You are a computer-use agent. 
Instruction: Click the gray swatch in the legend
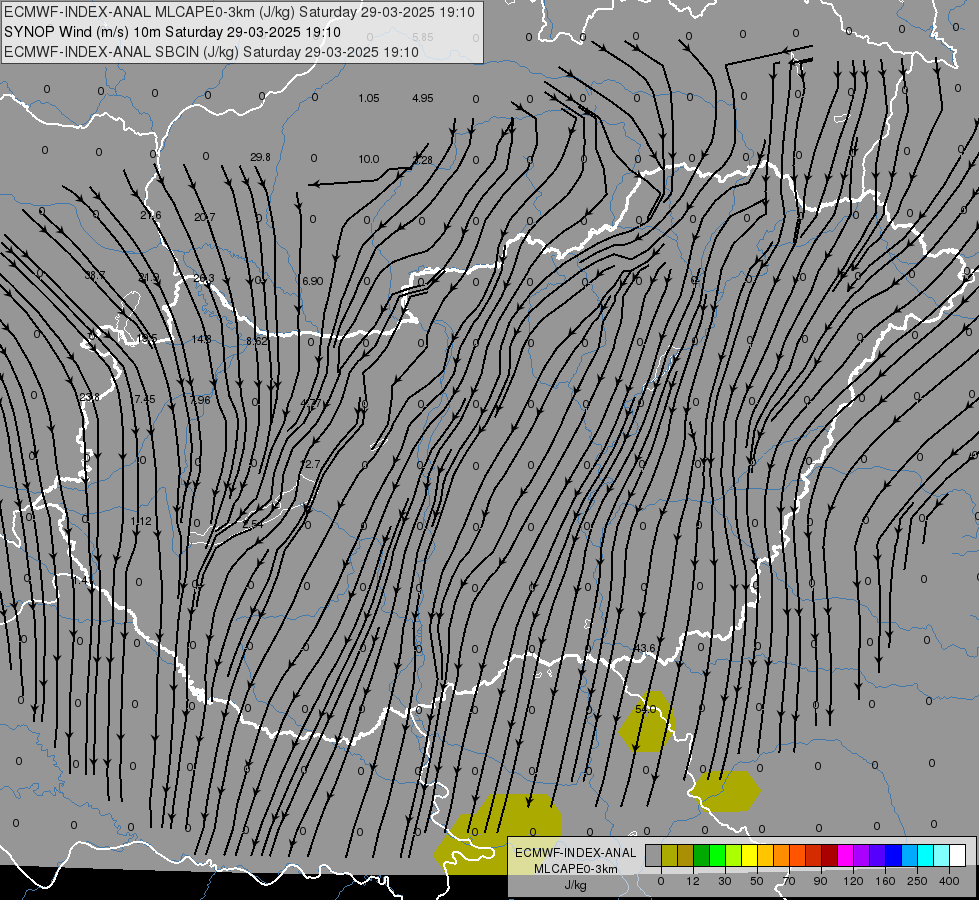pos(654,855)
